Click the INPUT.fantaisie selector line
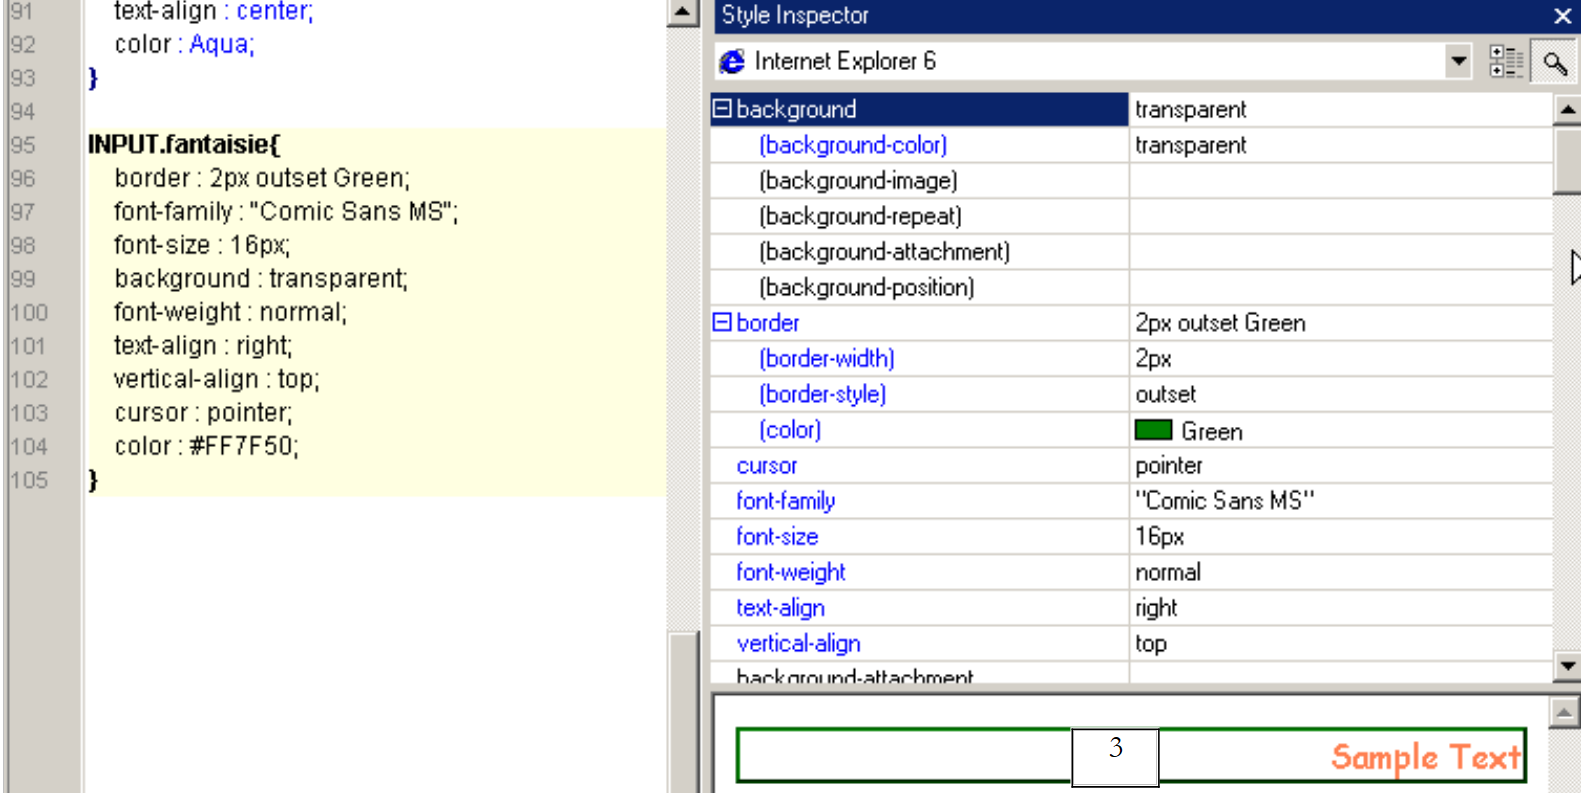Screen dimensions: 1581x793 coord(183,145)
